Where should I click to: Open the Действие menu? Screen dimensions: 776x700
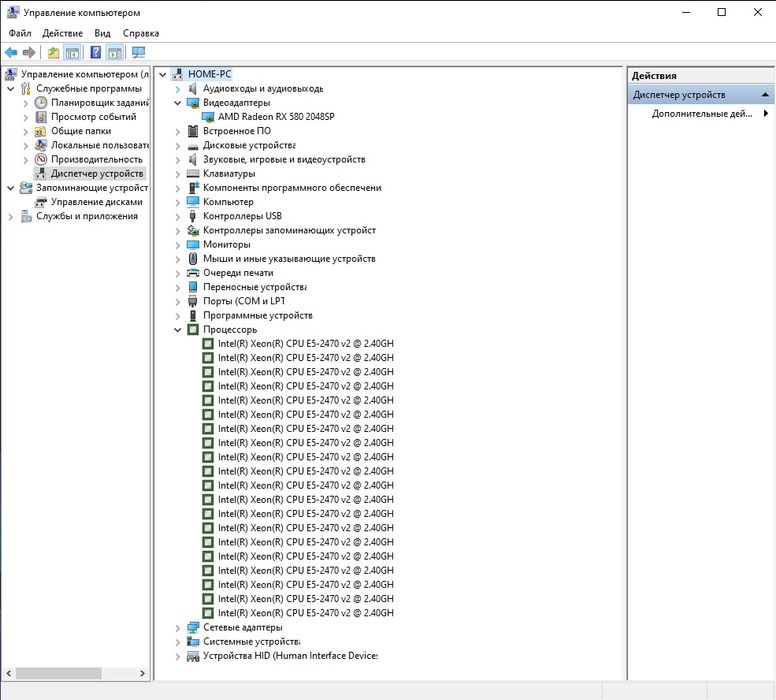coord(62,33)
